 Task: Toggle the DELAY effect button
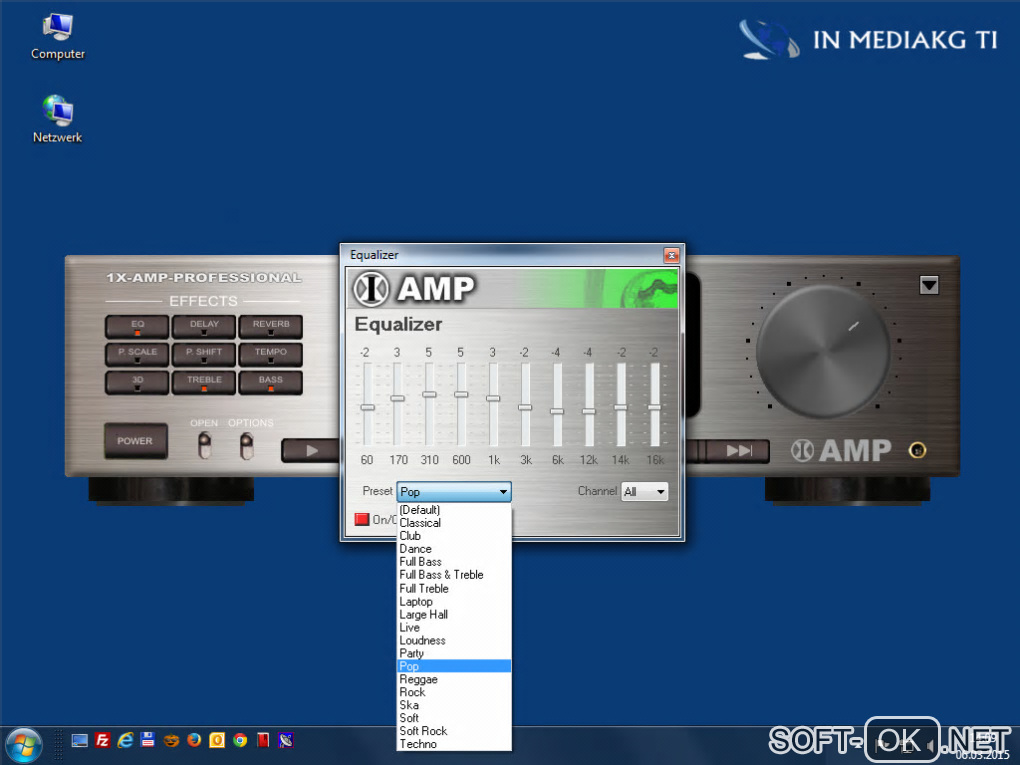pyautogui.click(x=204, y=327)
